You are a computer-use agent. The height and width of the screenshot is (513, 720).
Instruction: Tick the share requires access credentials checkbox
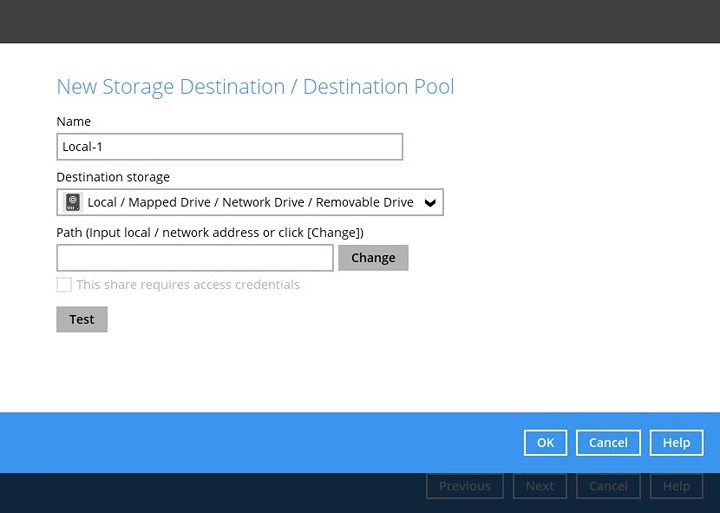(x=64, y=285)
